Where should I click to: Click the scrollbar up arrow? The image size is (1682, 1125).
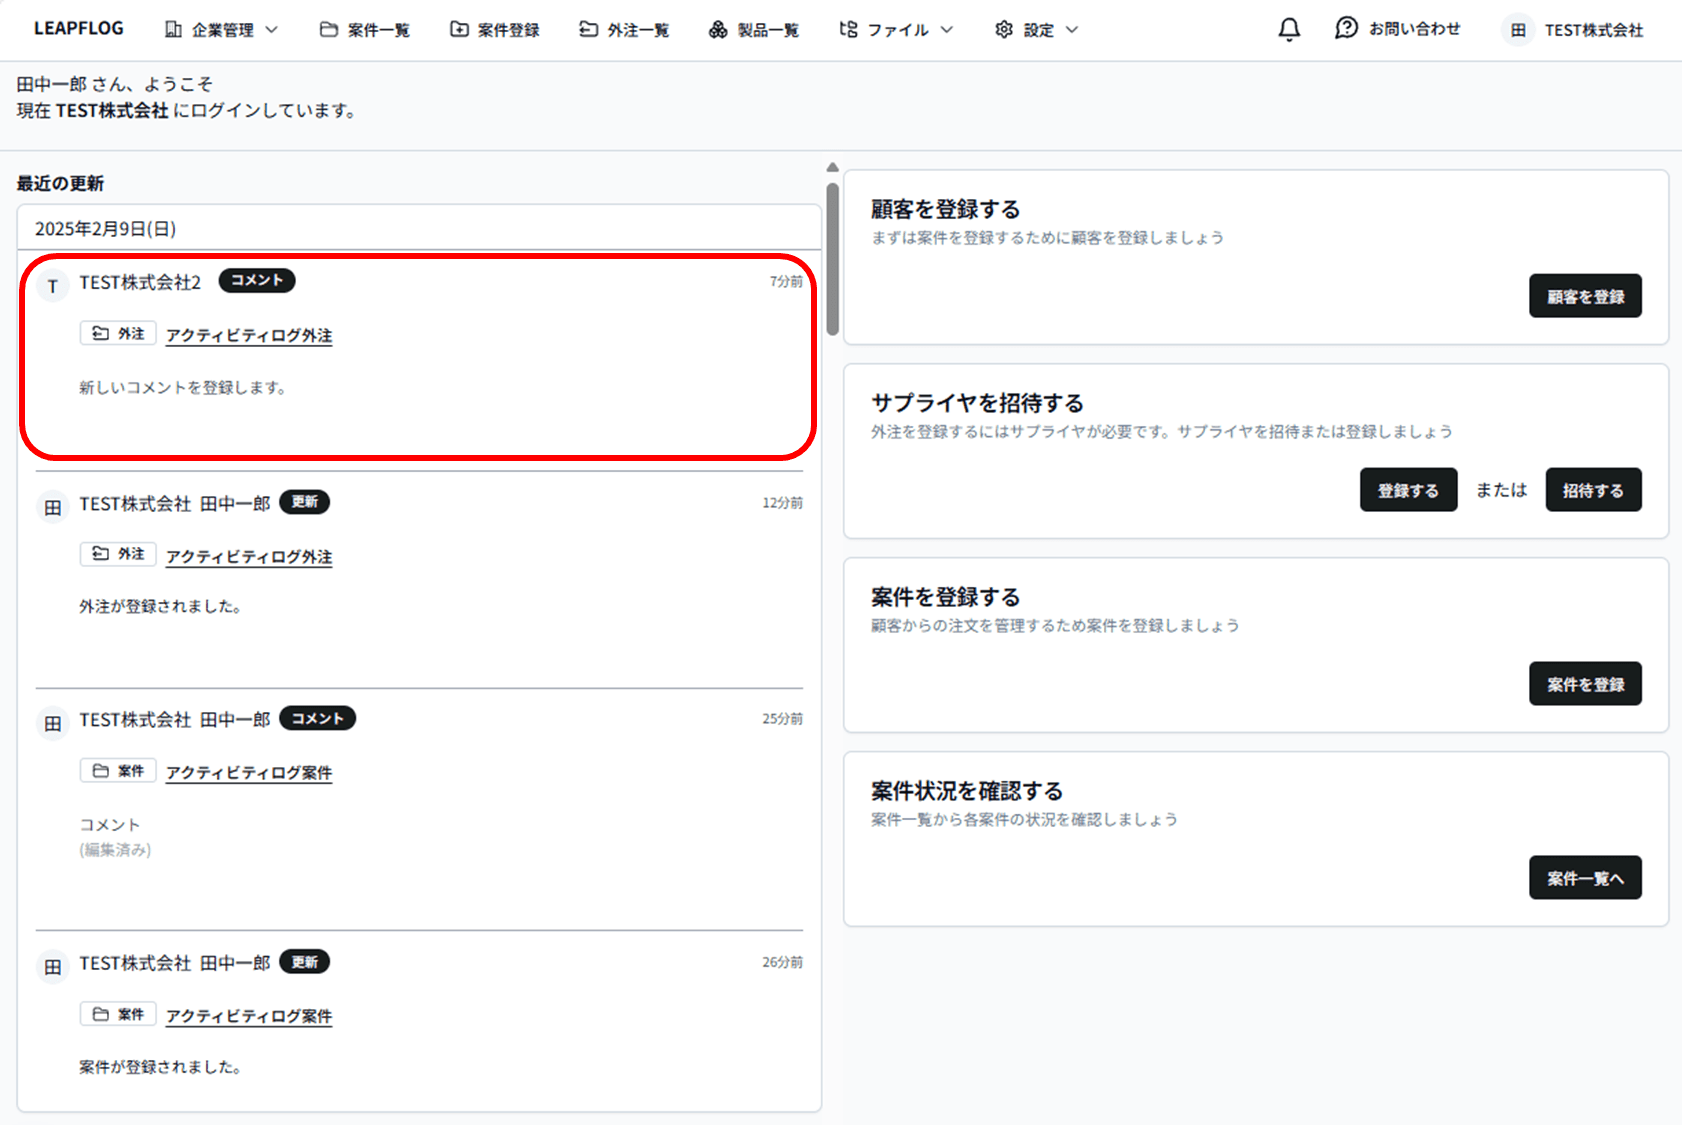[x=832, y=168]
